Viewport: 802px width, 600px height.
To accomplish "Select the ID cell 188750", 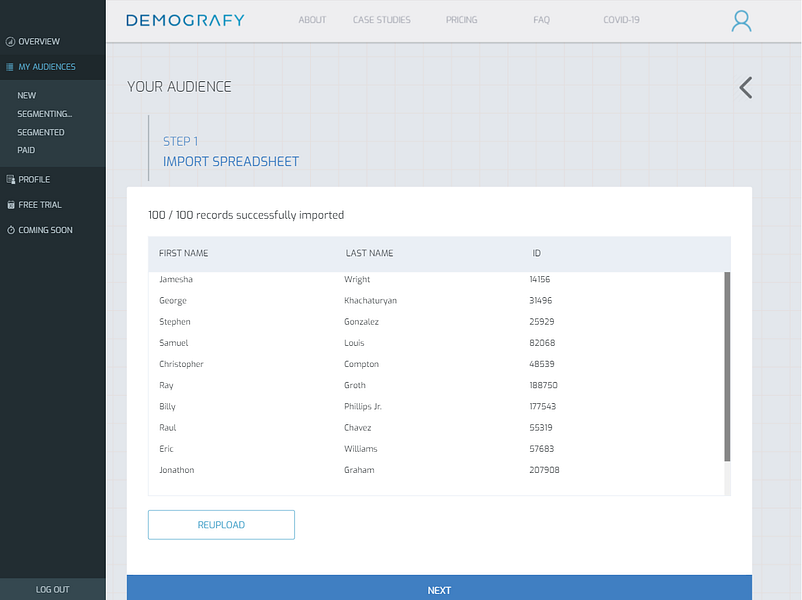I will tap(543, 385).
